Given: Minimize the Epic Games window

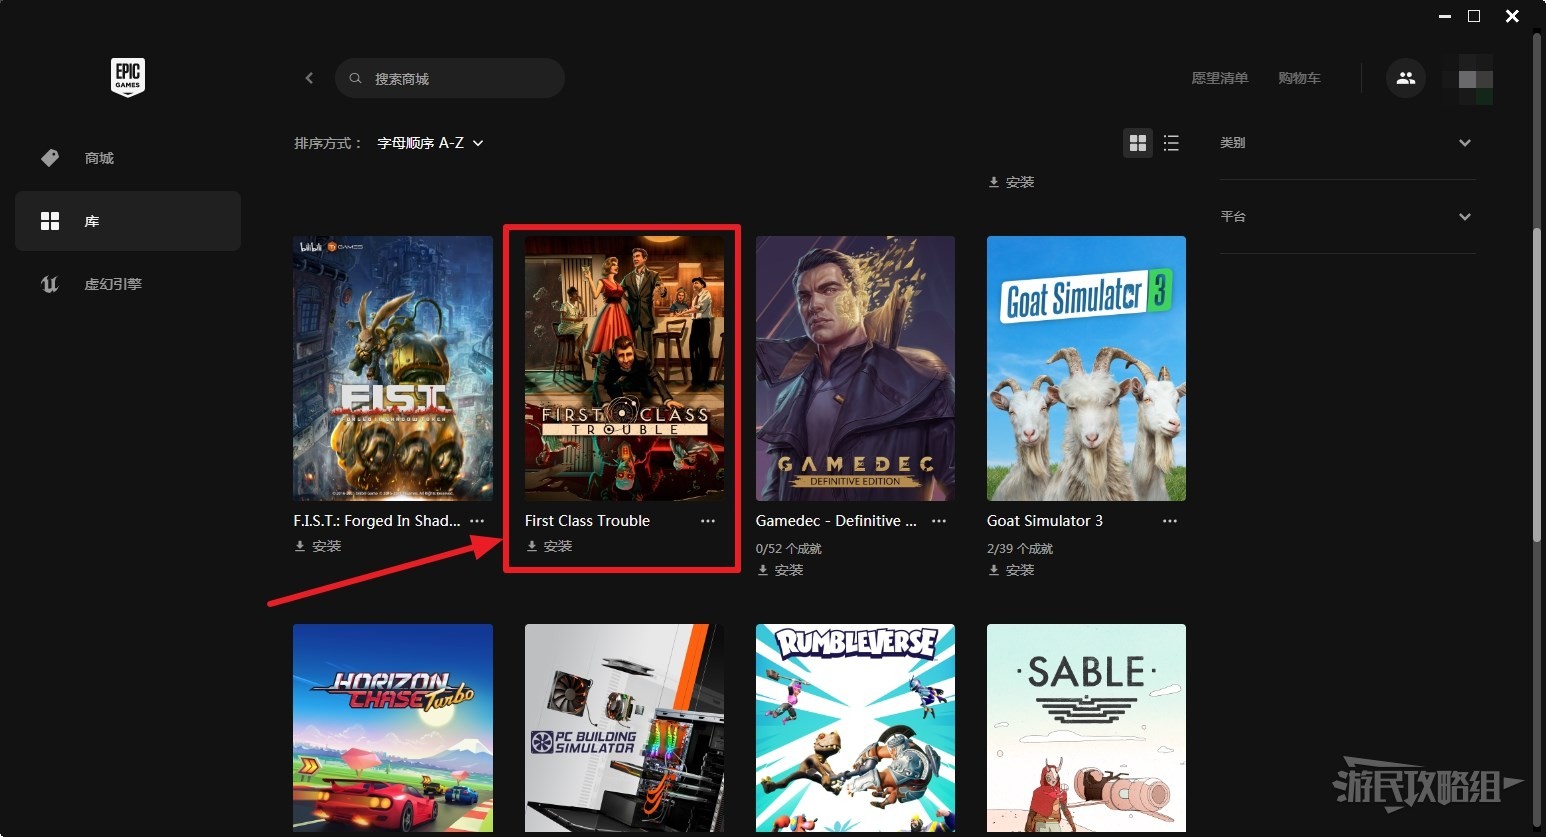Looking at the screenshot, I should point(1444,16).
